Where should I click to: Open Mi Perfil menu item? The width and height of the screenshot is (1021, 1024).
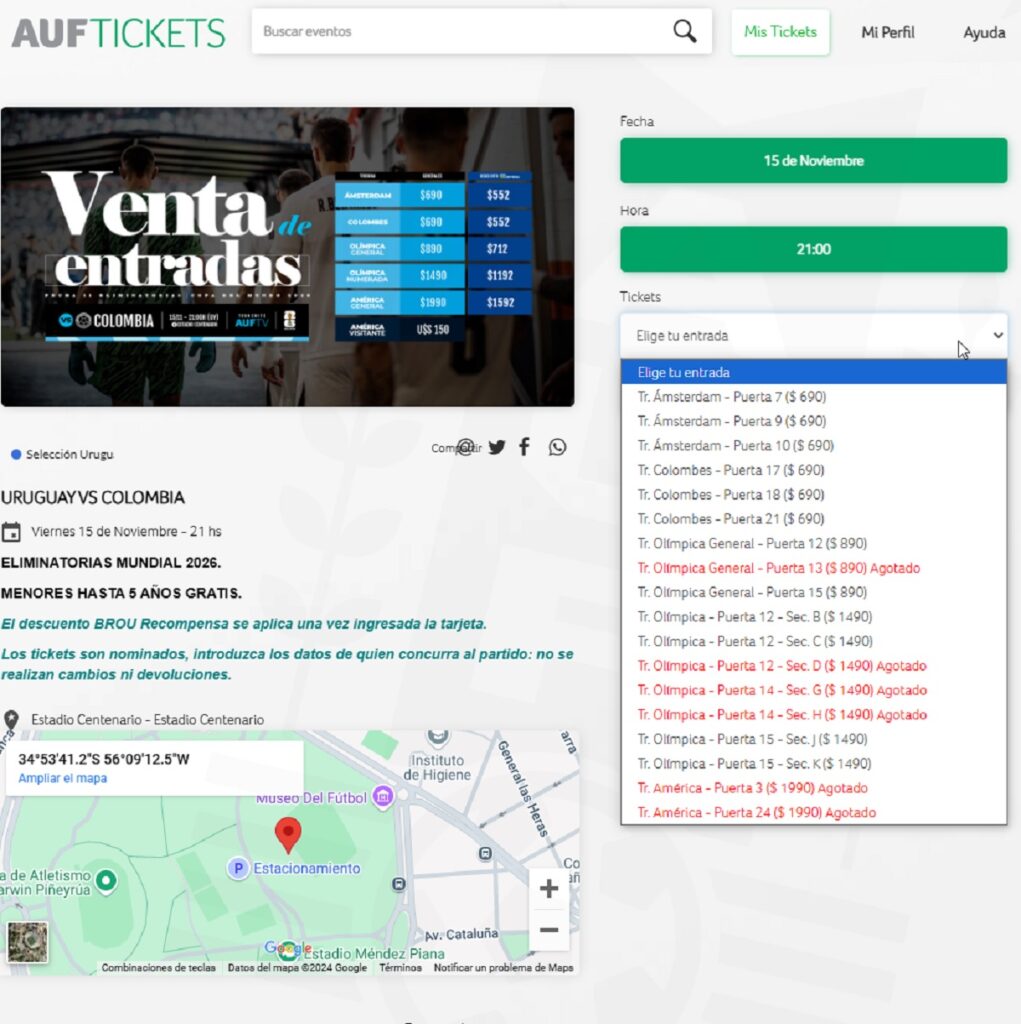click(x=887, y=33)
